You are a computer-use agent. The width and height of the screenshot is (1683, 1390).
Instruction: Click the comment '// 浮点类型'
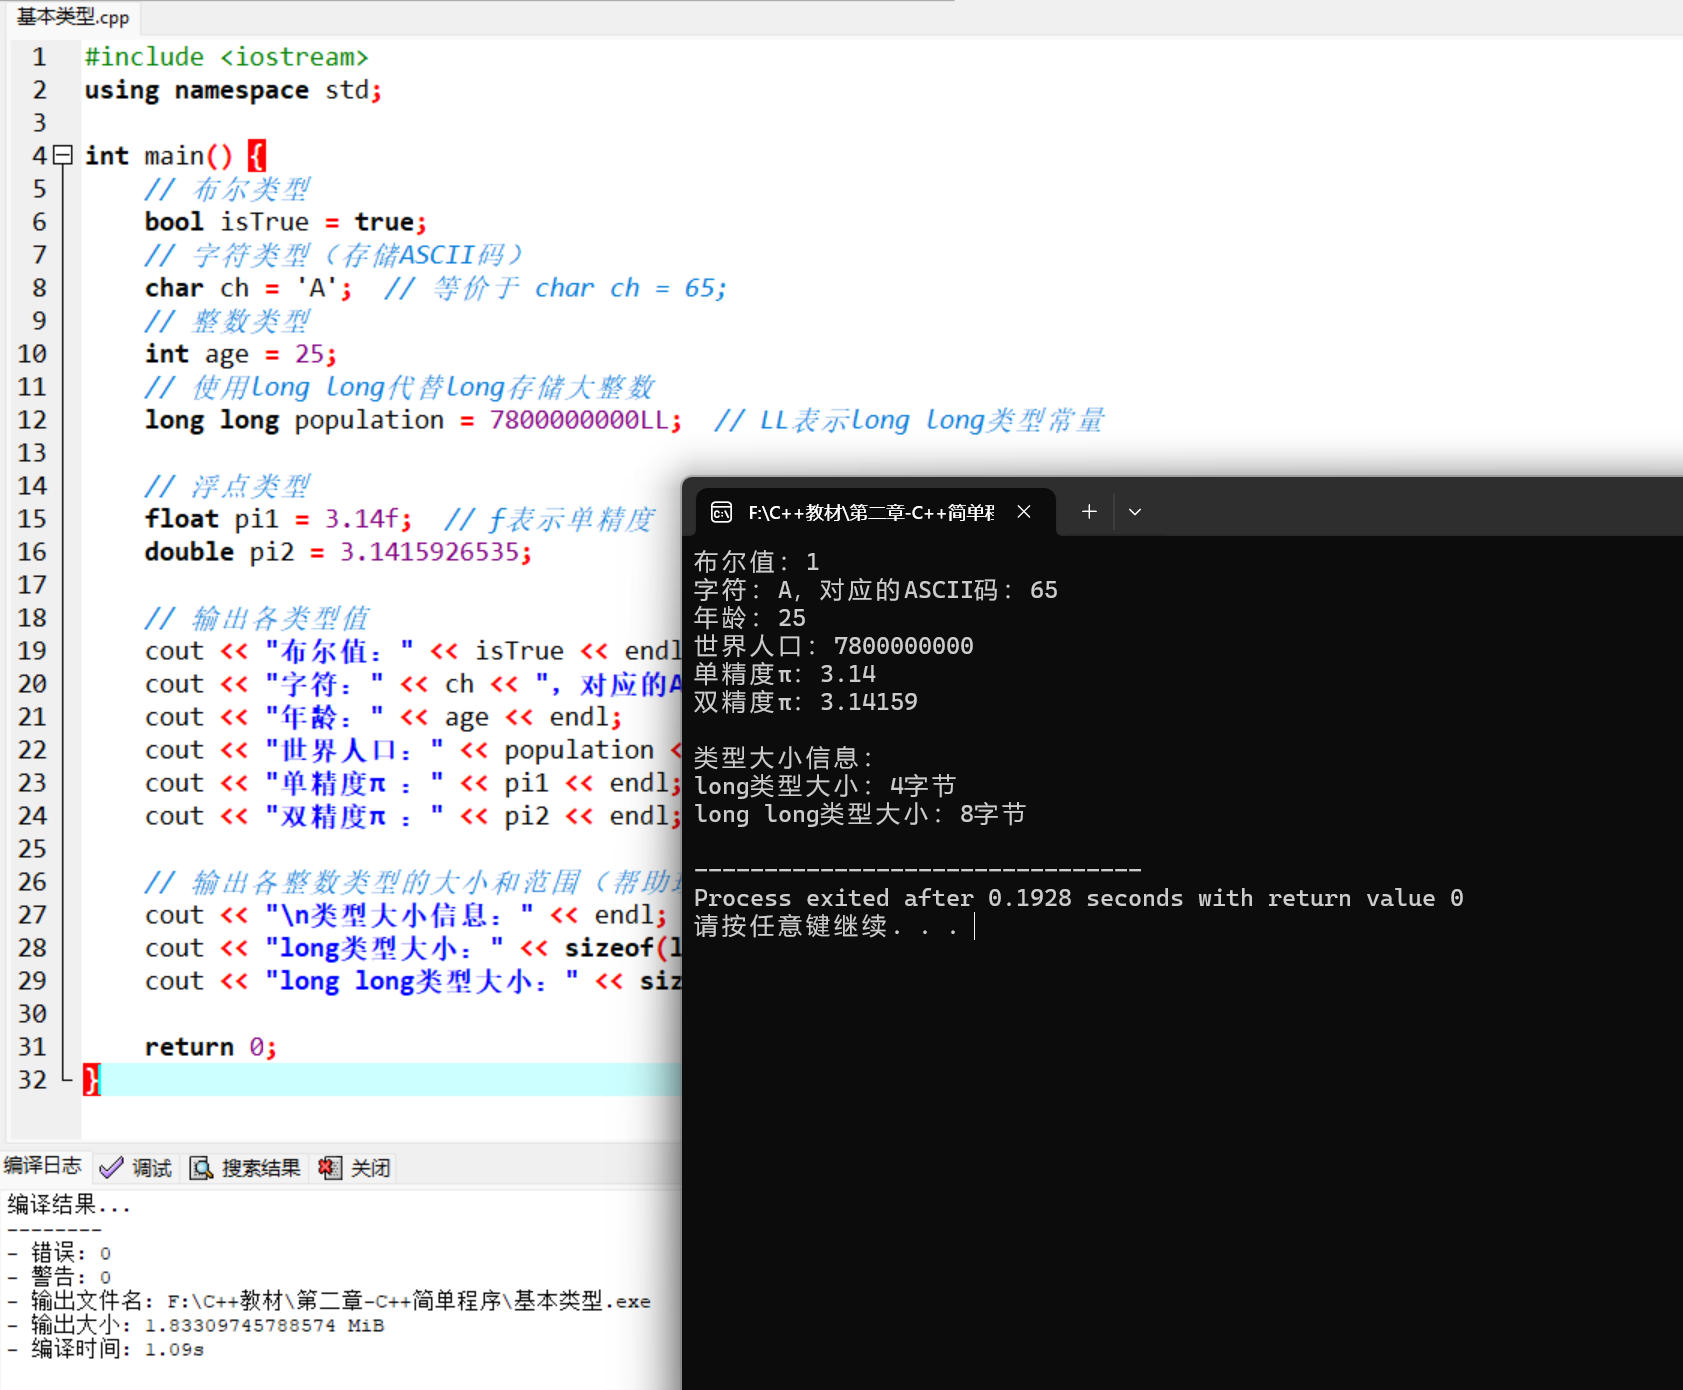pyautogui.click(x=228, y=486)
